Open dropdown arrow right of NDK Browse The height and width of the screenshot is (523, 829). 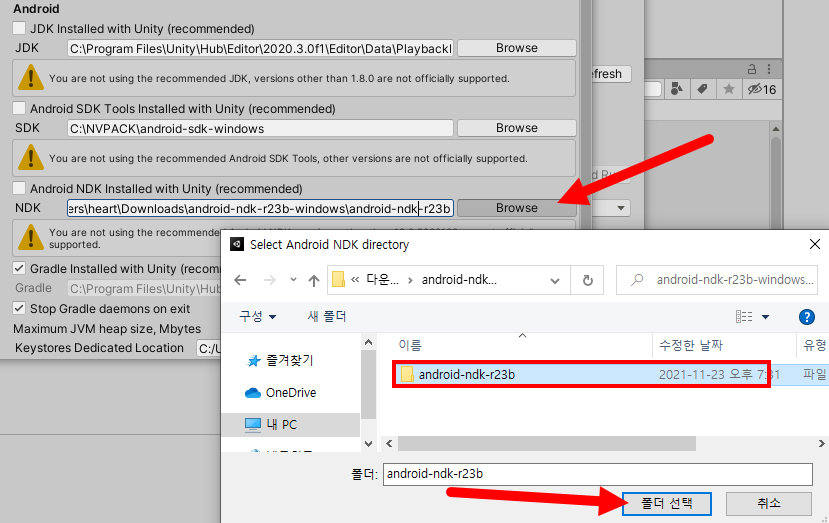[621, 208]
